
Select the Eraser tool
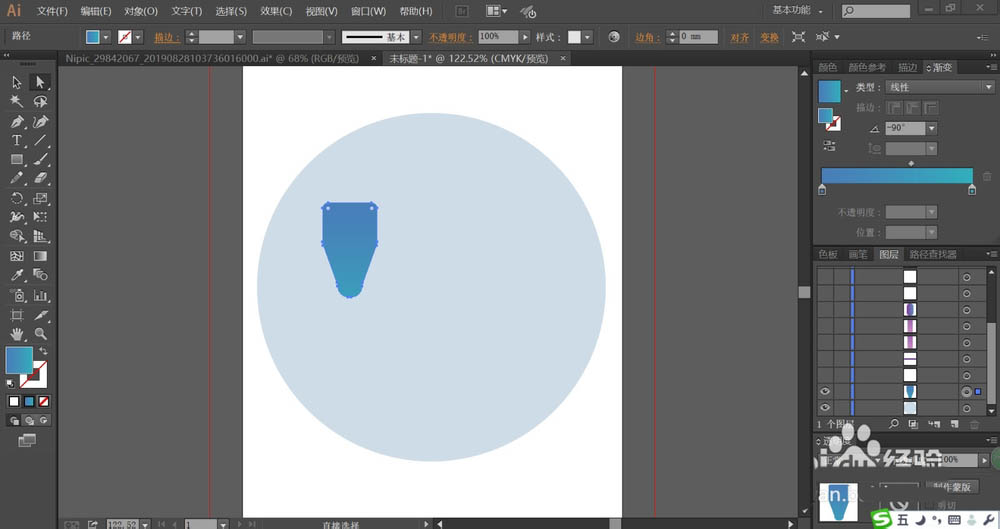pos(40,179)
